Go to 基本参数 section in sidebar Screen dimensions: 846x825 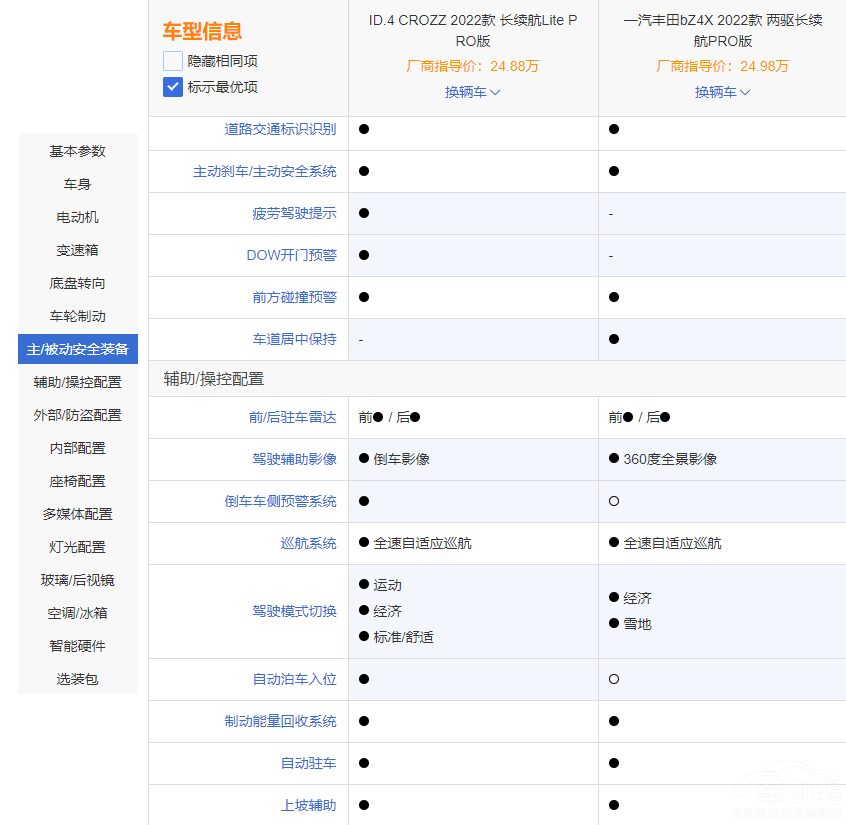click(x=78, y=151)
